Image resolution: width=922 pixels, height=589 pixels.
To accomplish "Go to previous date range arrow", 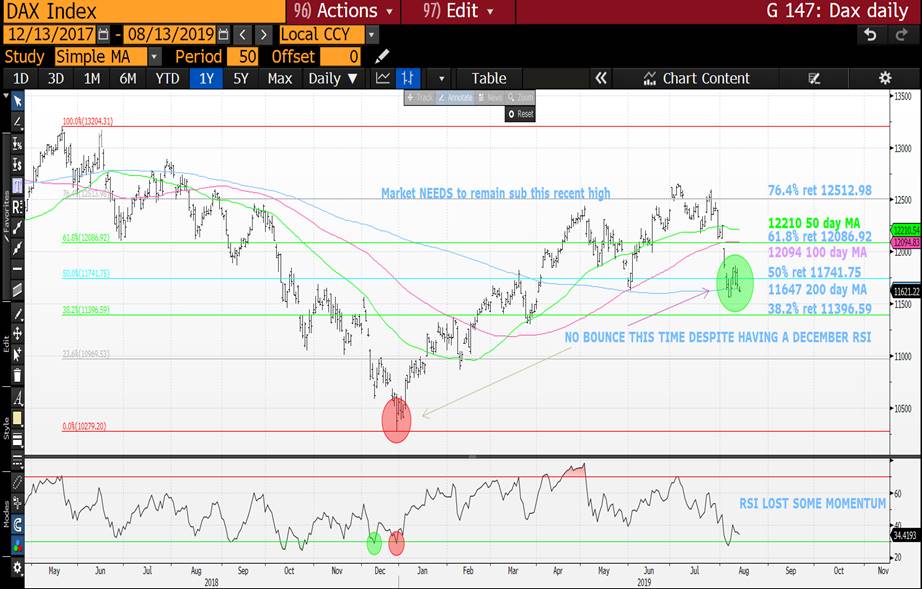I will [242, 35].
